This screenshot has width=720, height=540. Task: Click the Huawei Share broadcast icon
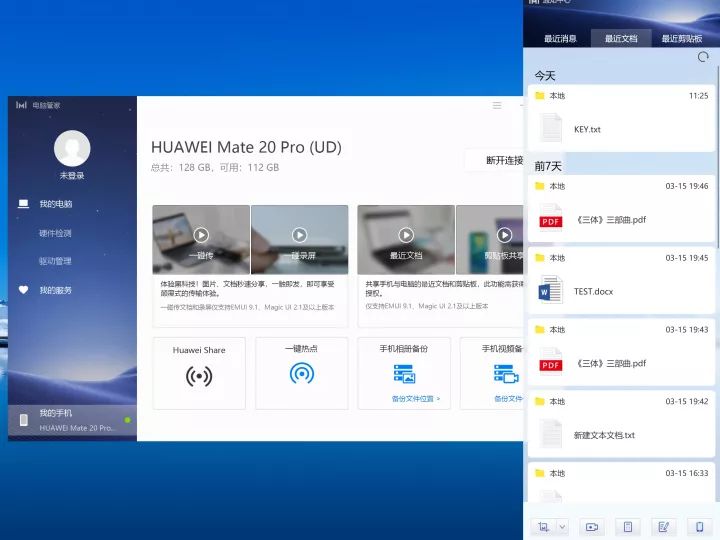(199, 376)
